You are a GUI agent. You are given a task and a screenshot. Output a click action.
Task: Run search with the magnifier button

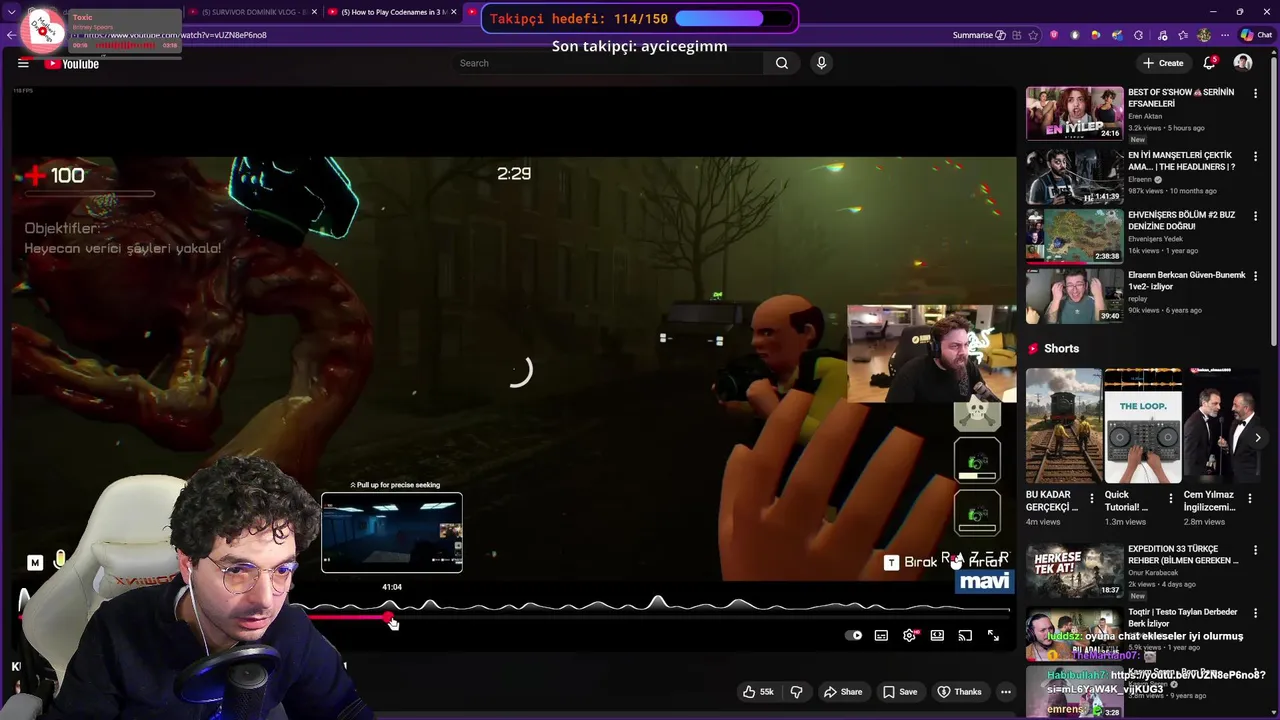[x=782, y=63]
